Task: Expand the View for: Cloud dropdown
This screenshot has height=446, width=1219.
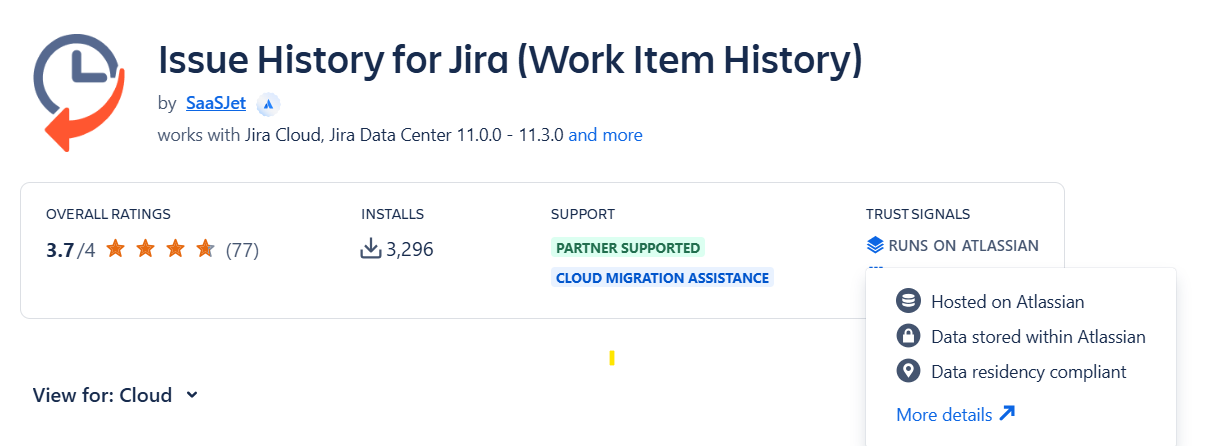Action: coord(102,395)
